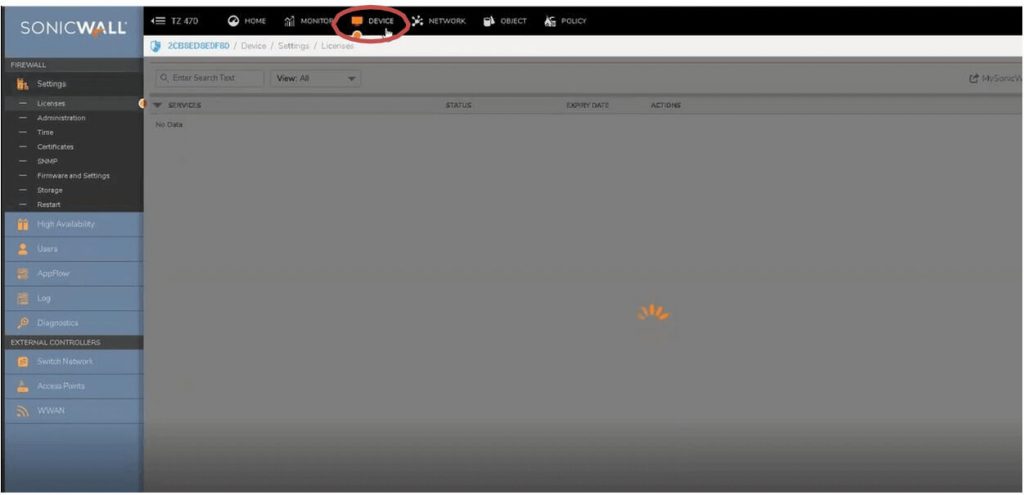This screenshot has width=1024, height=495.
Task: Open the WWAN section
Action: pyautogui.click(x=73, y=411)
